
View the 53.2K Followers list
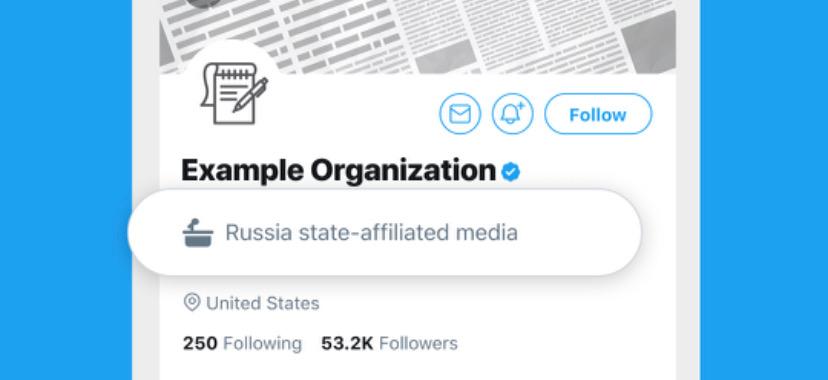389,344
